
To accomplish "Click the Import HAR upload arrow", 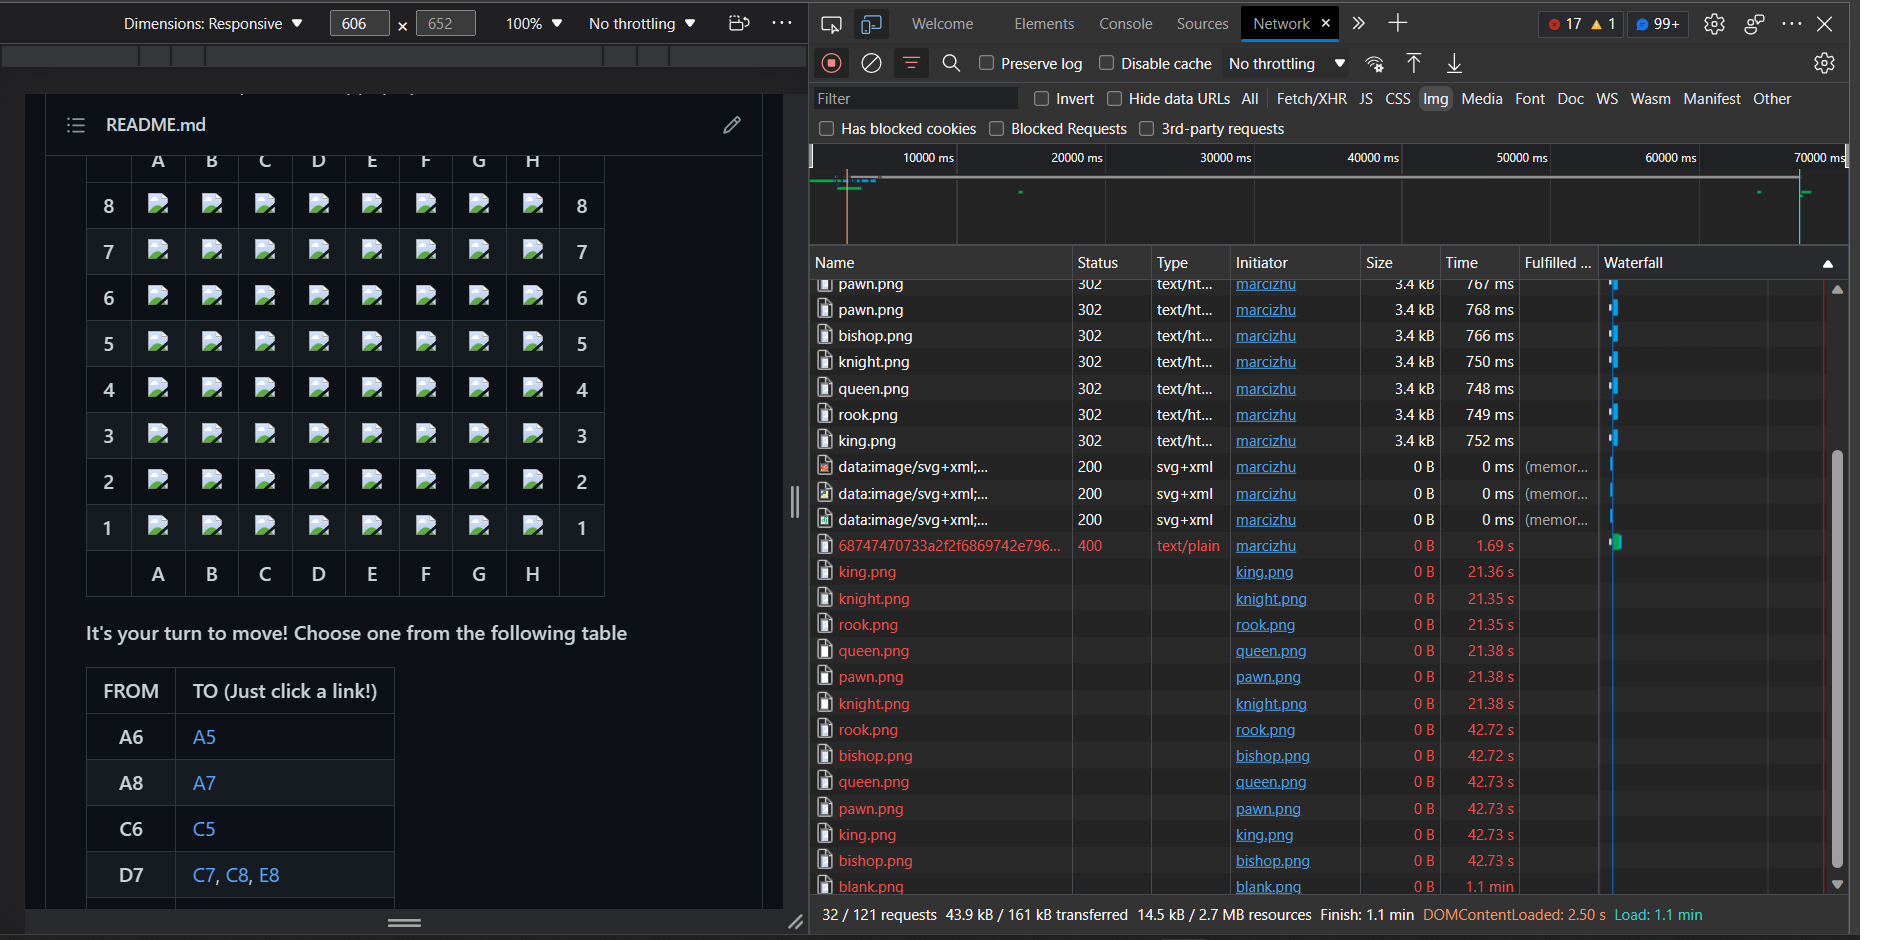I will (1414, 64).
